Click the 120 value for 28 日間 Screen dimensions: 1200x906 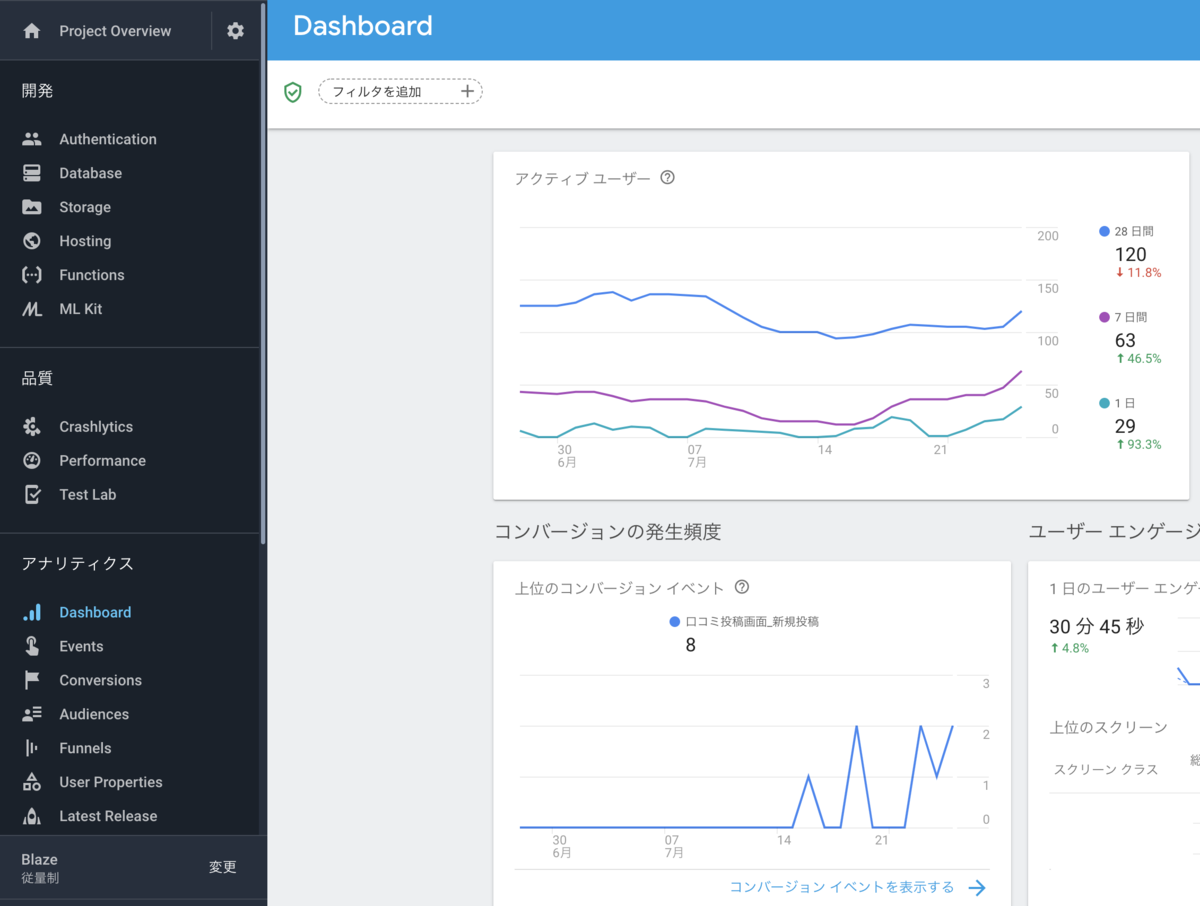(1130, 255)
